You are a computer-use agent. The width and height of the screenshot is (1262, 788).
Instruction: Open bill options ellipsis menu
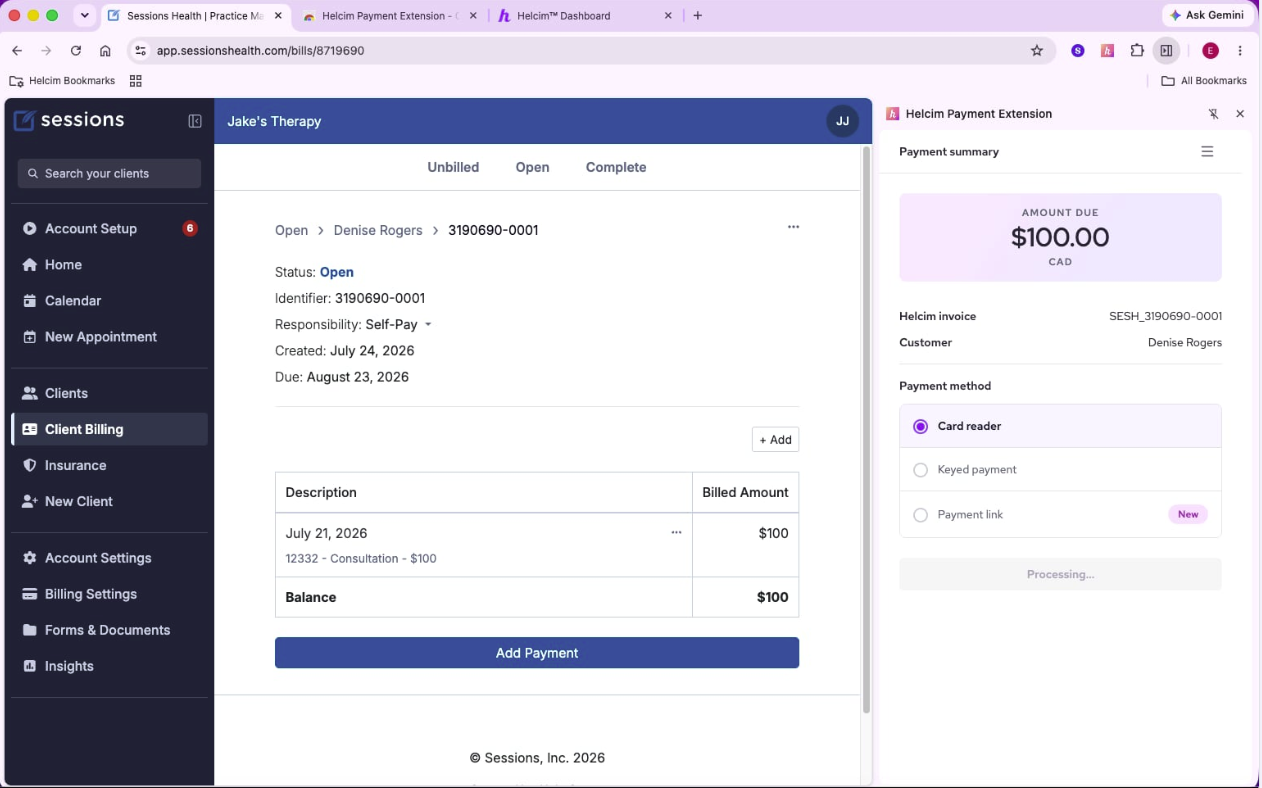793,227
